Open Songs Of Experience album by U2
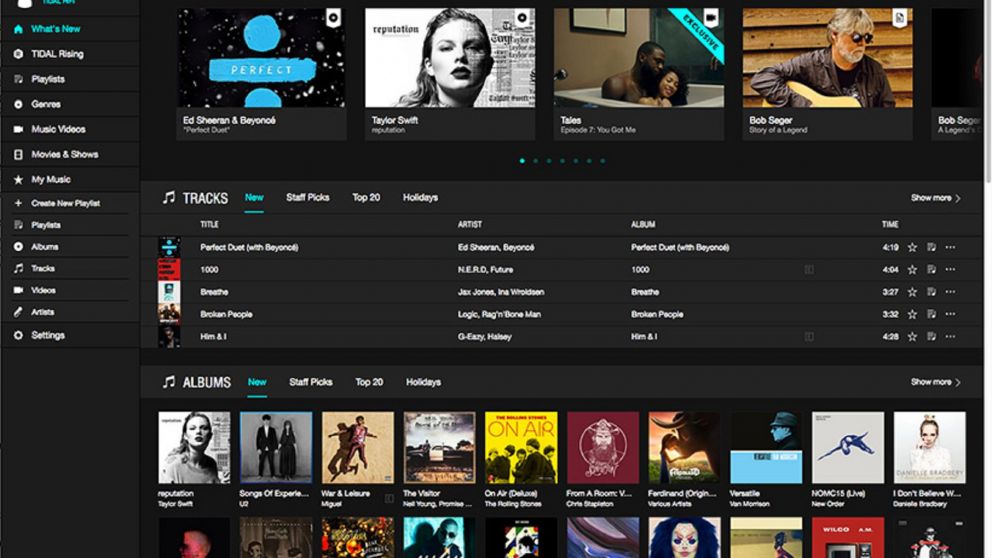992x558 pixels. (x=276, y=448)
